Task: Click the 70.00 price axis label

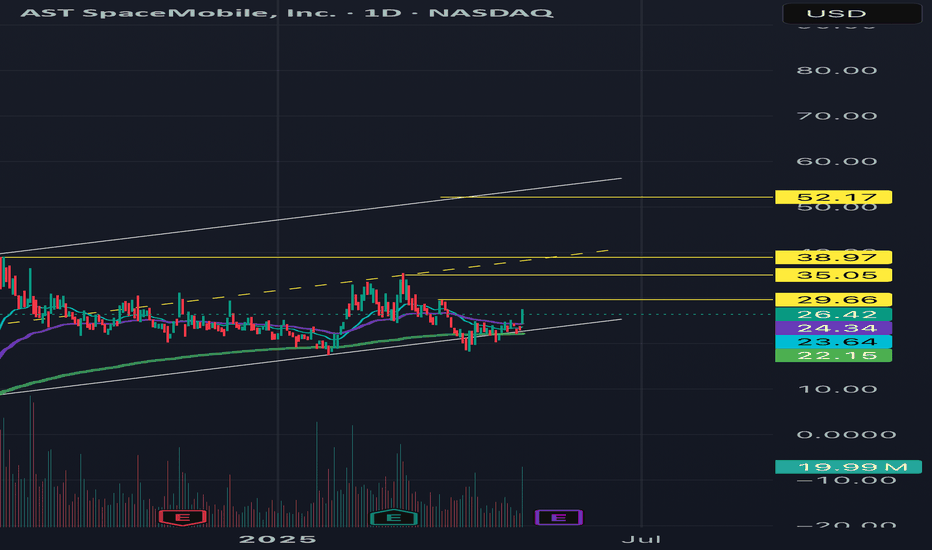Action: tap(837, 116)
